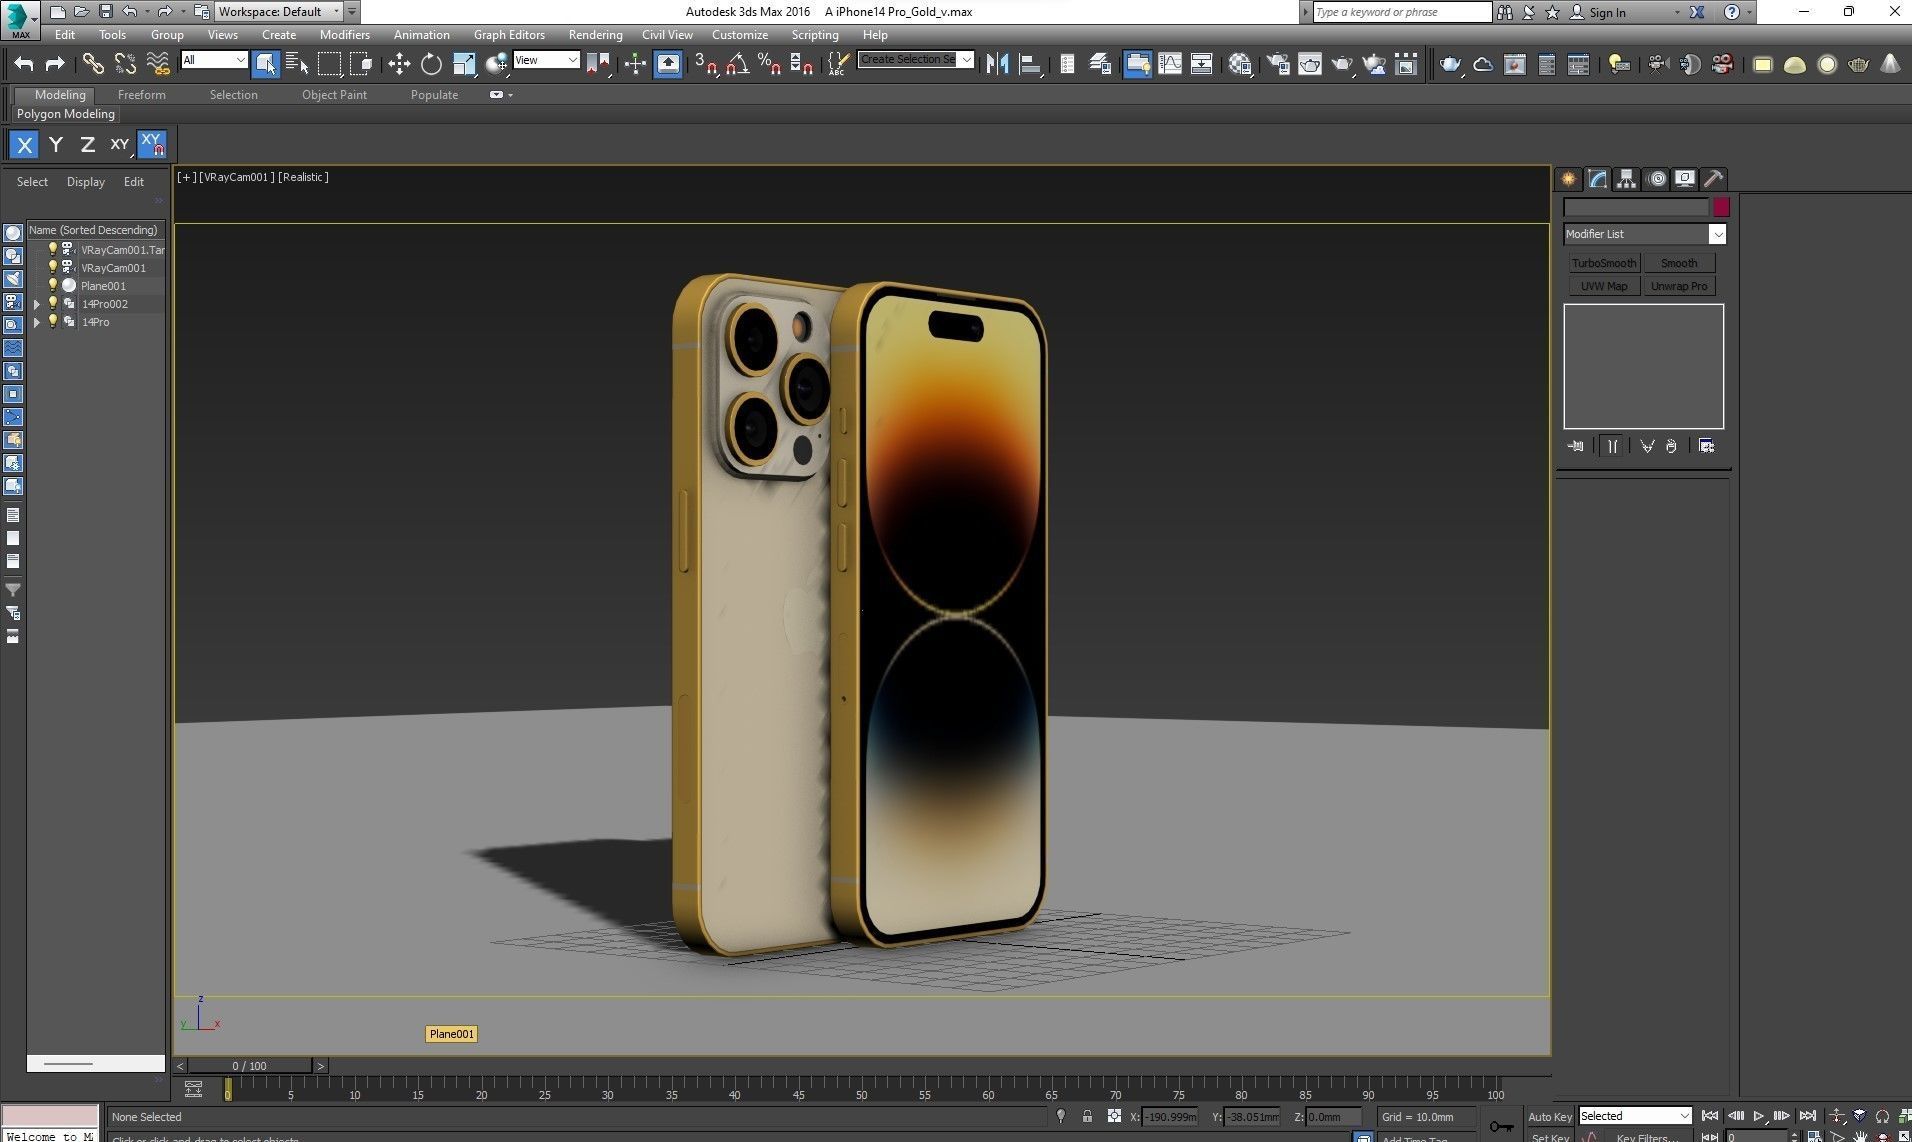Open Render Setup teapot icon
Image resolution: width=1912 pixels, height=1142 pixels.
[x=1278, y=64]
